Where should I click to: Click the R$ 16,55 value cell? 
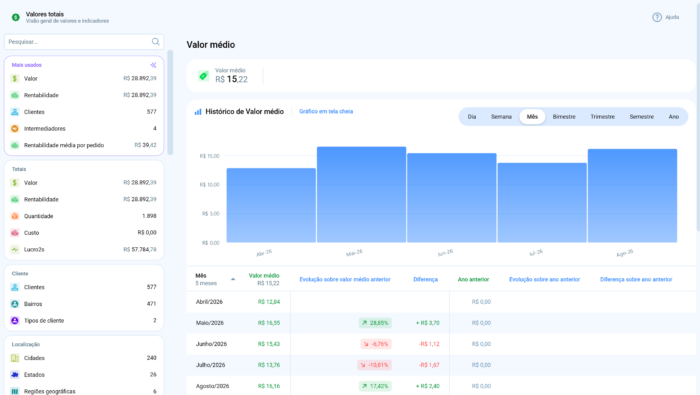[x=269, y=323]
